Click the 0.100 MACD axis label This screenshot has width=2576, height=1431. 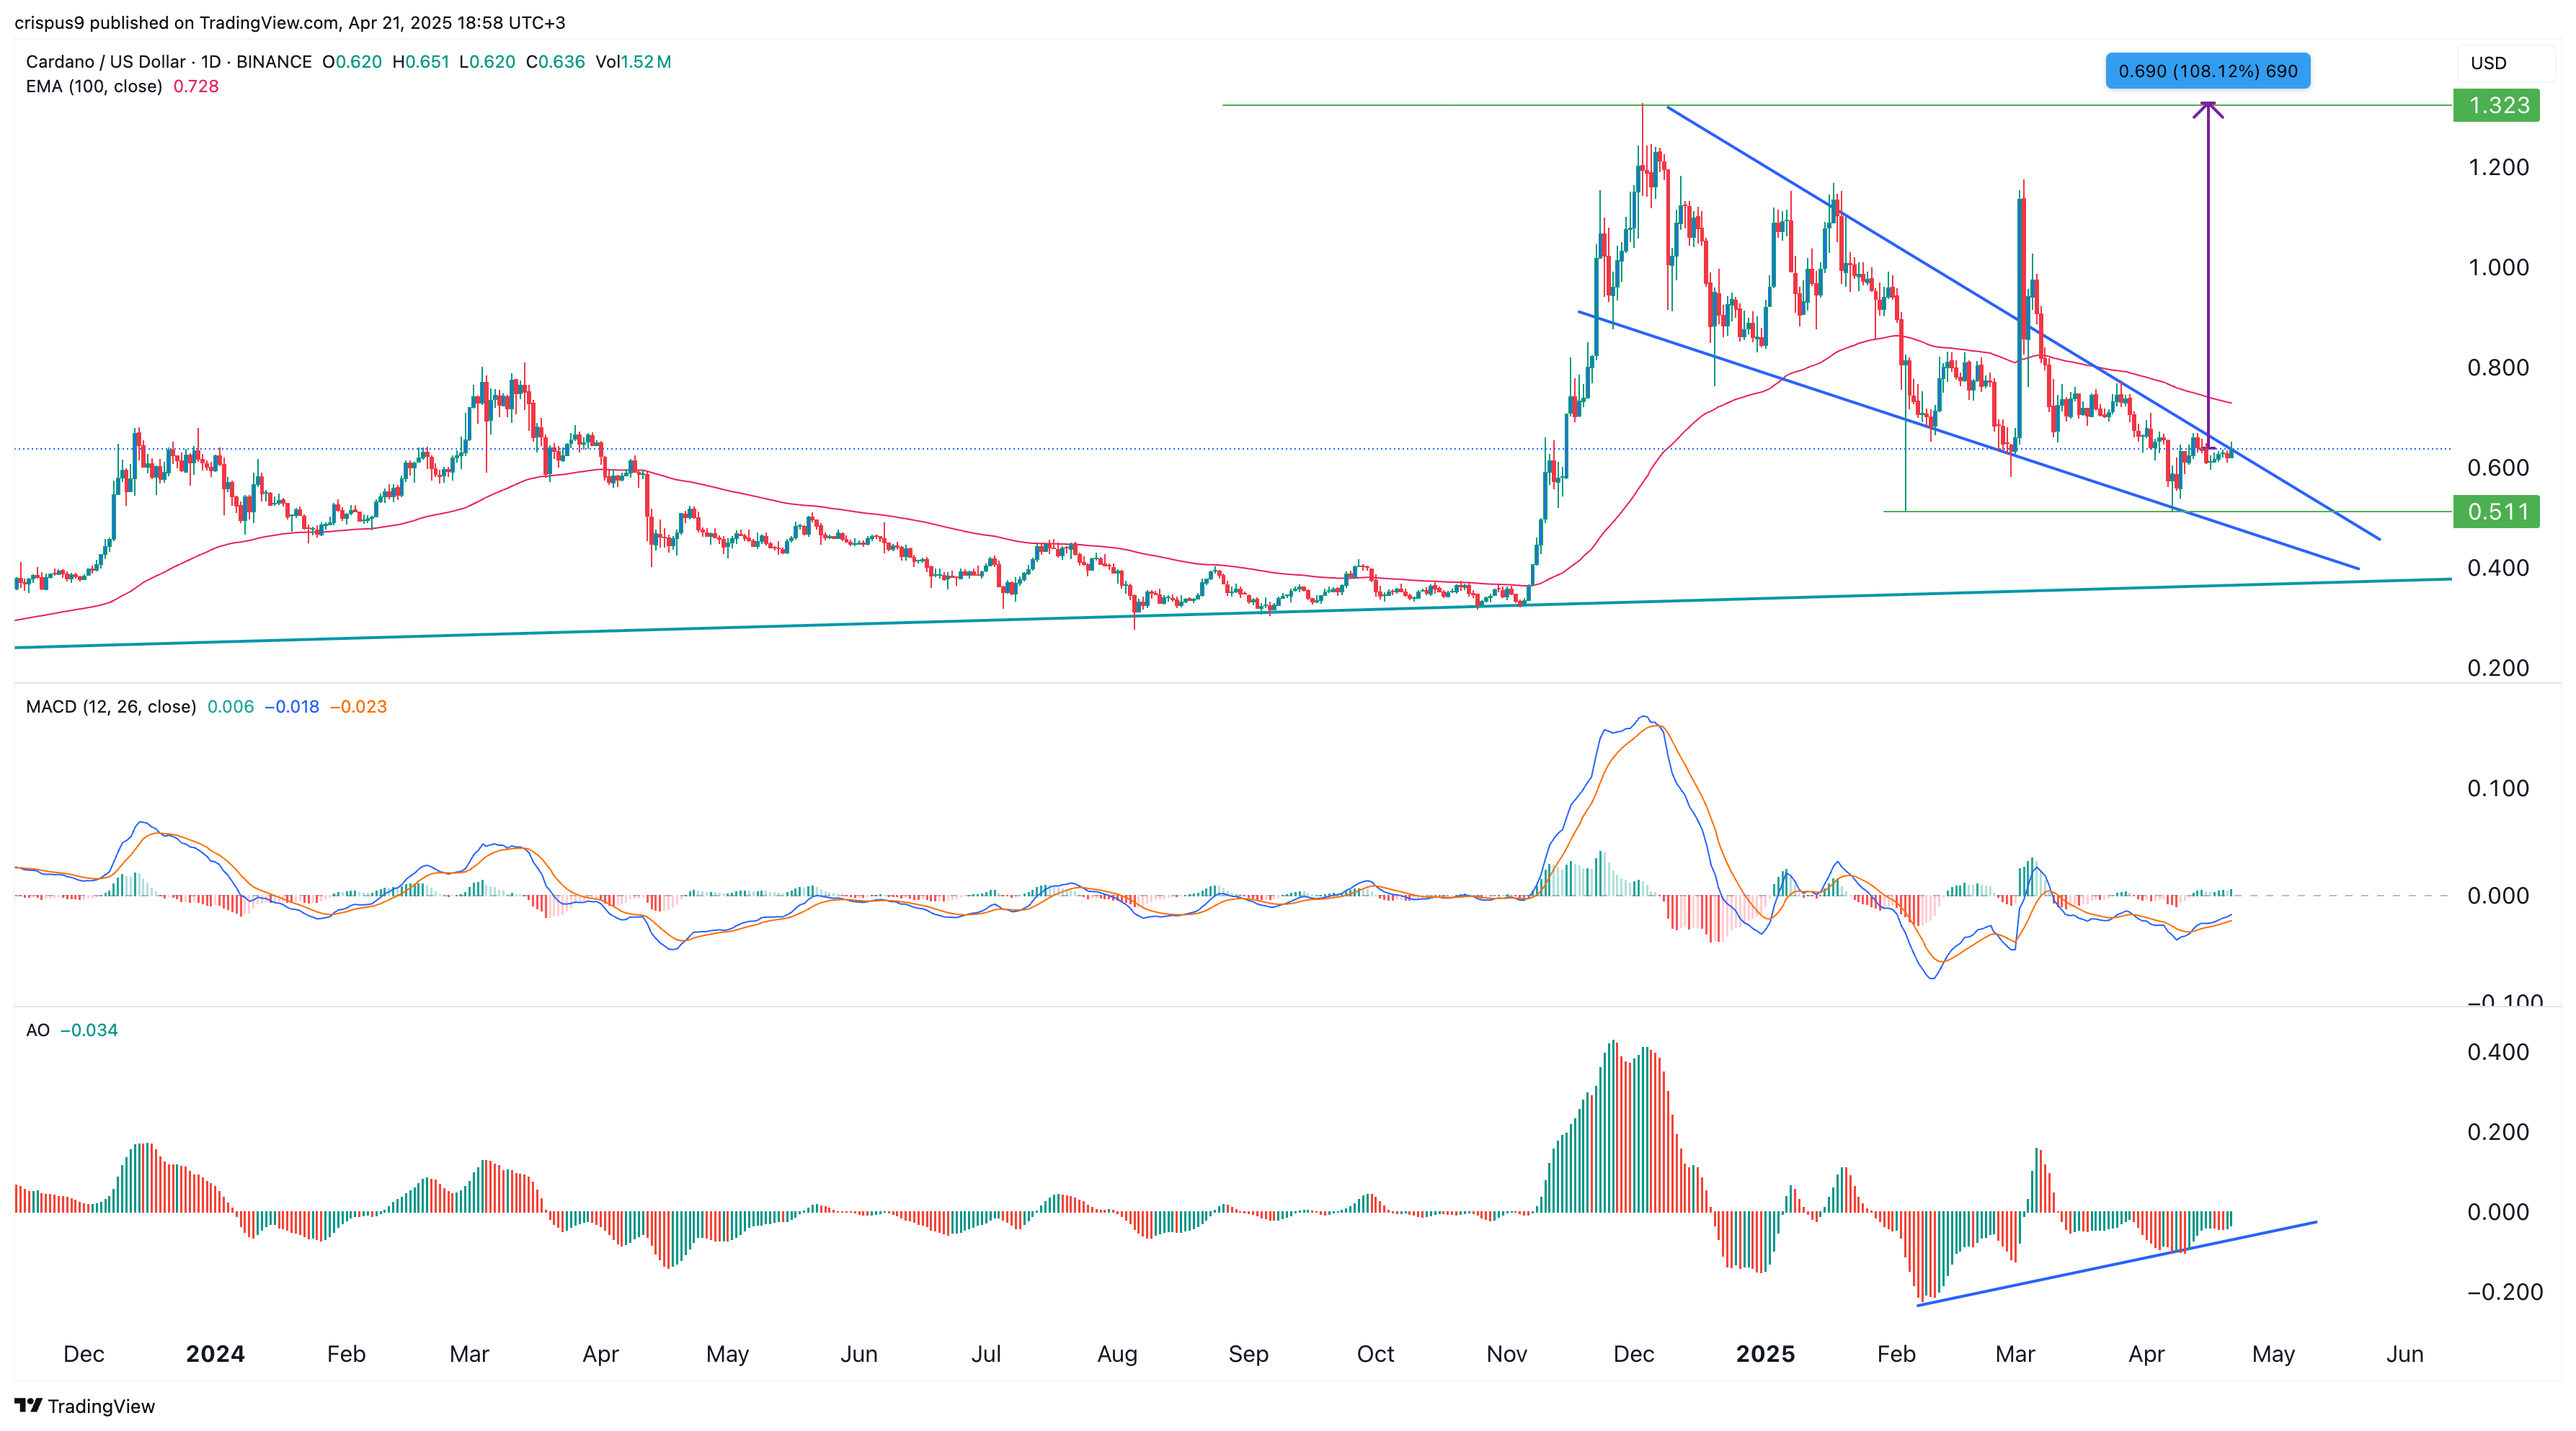pyautogui.click(x=2498, y=788)
